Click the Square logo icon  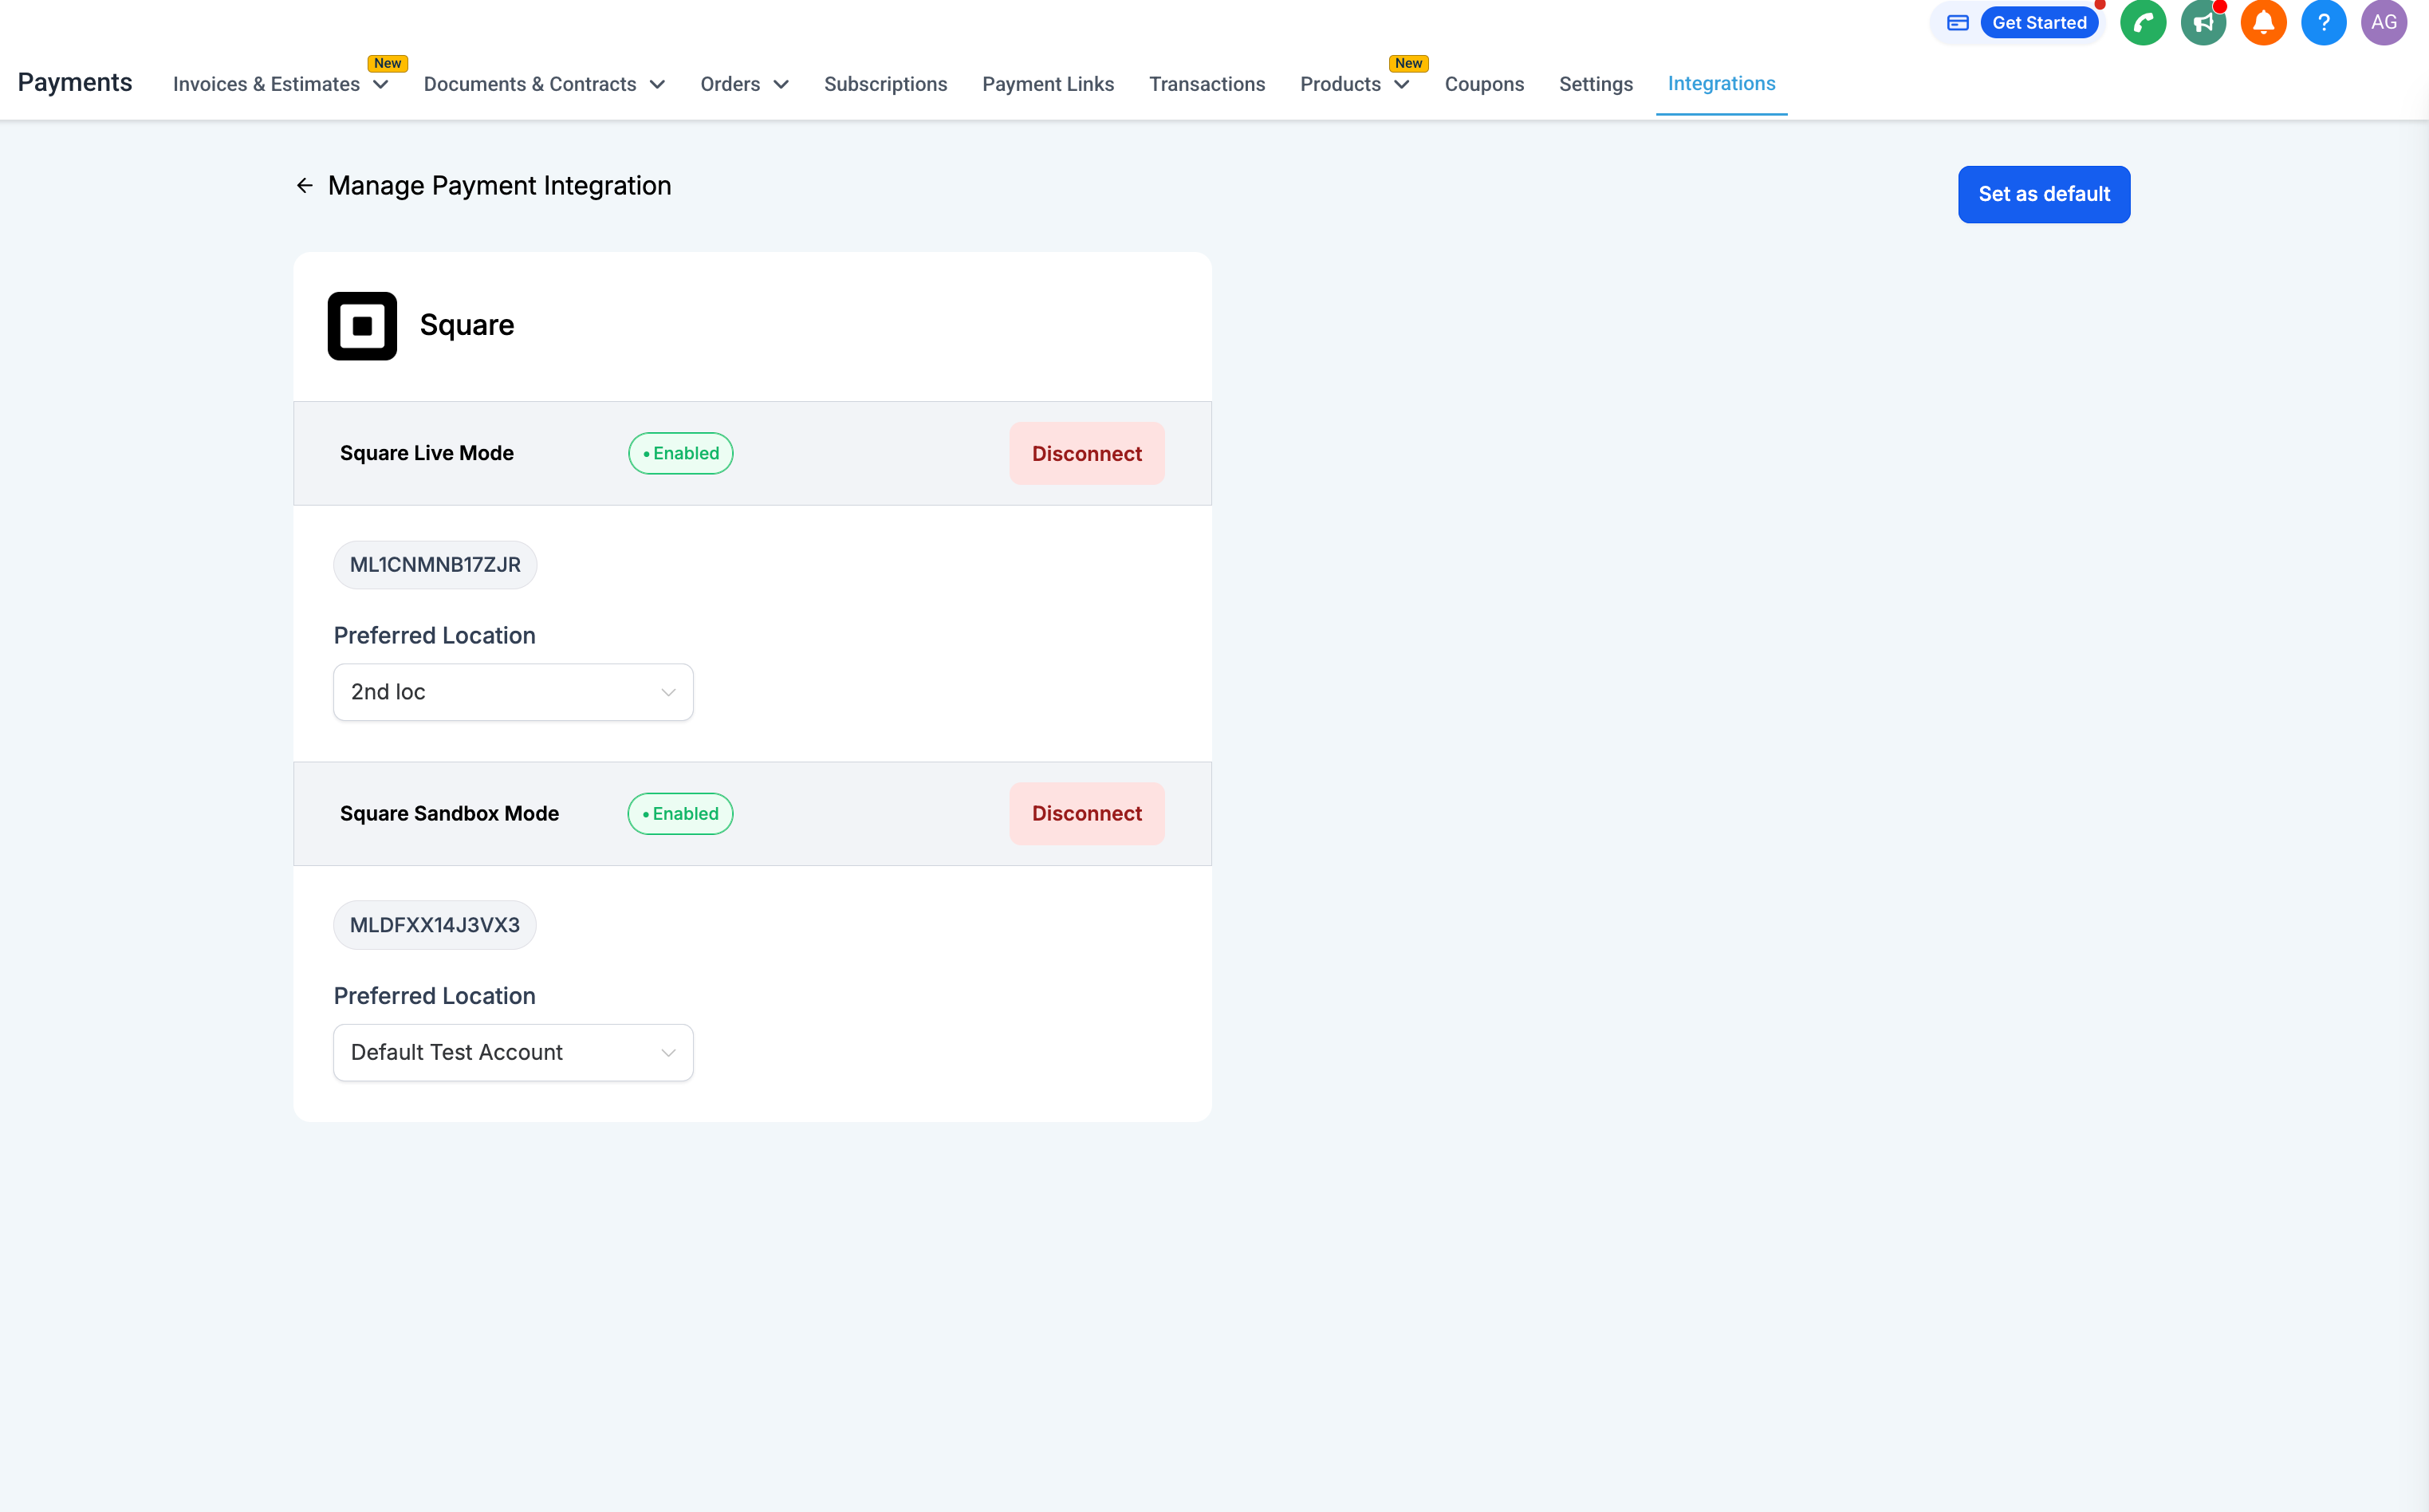[362, 326]
